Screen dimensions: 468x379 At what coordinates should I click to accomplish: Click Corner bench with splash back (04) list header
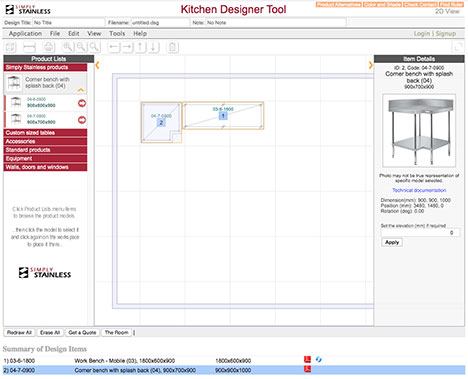[x=46, y=83]
